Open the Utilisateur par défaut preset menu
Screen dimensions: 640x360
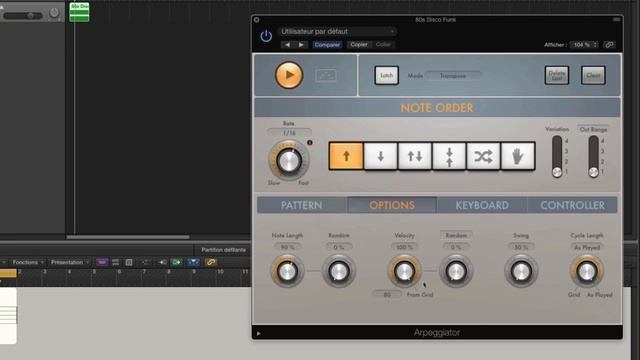pos(337,31)
